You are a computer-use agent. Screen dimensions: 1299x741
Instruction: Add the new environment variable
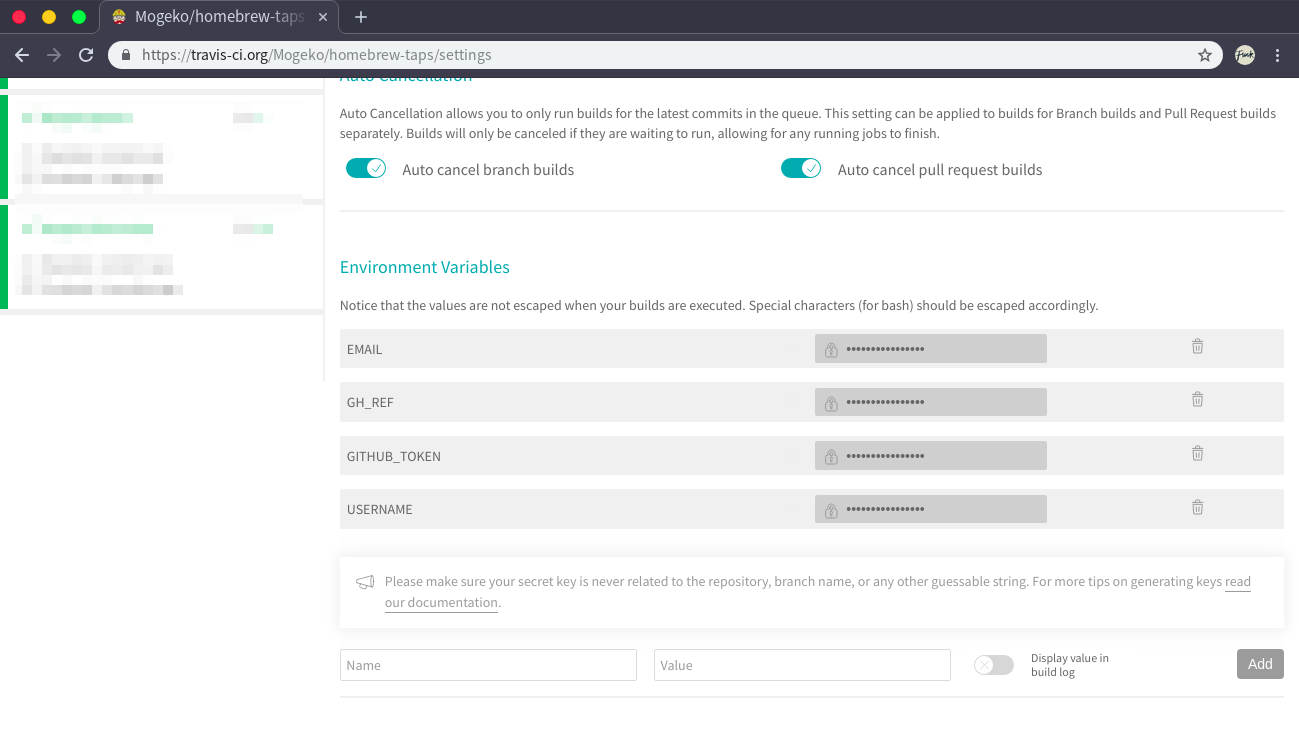[x=1260, y=664]
